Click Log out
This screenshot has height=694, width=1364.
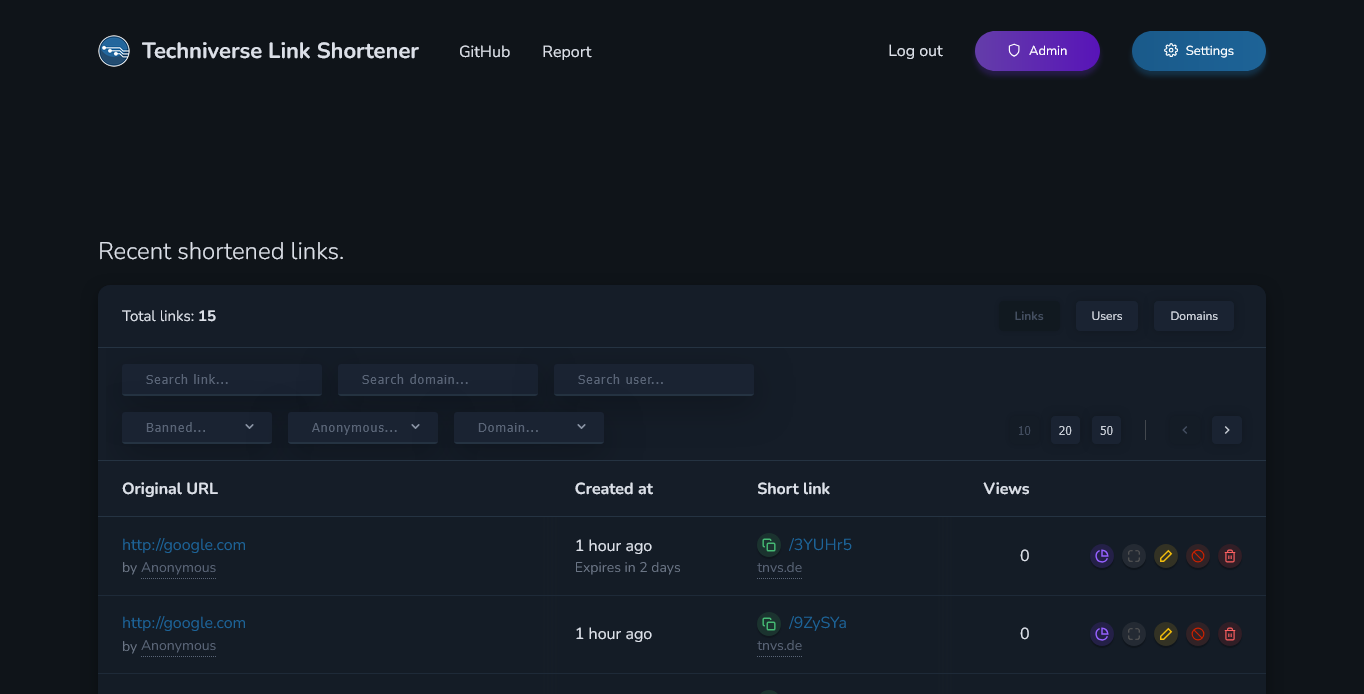click(915, 51)
